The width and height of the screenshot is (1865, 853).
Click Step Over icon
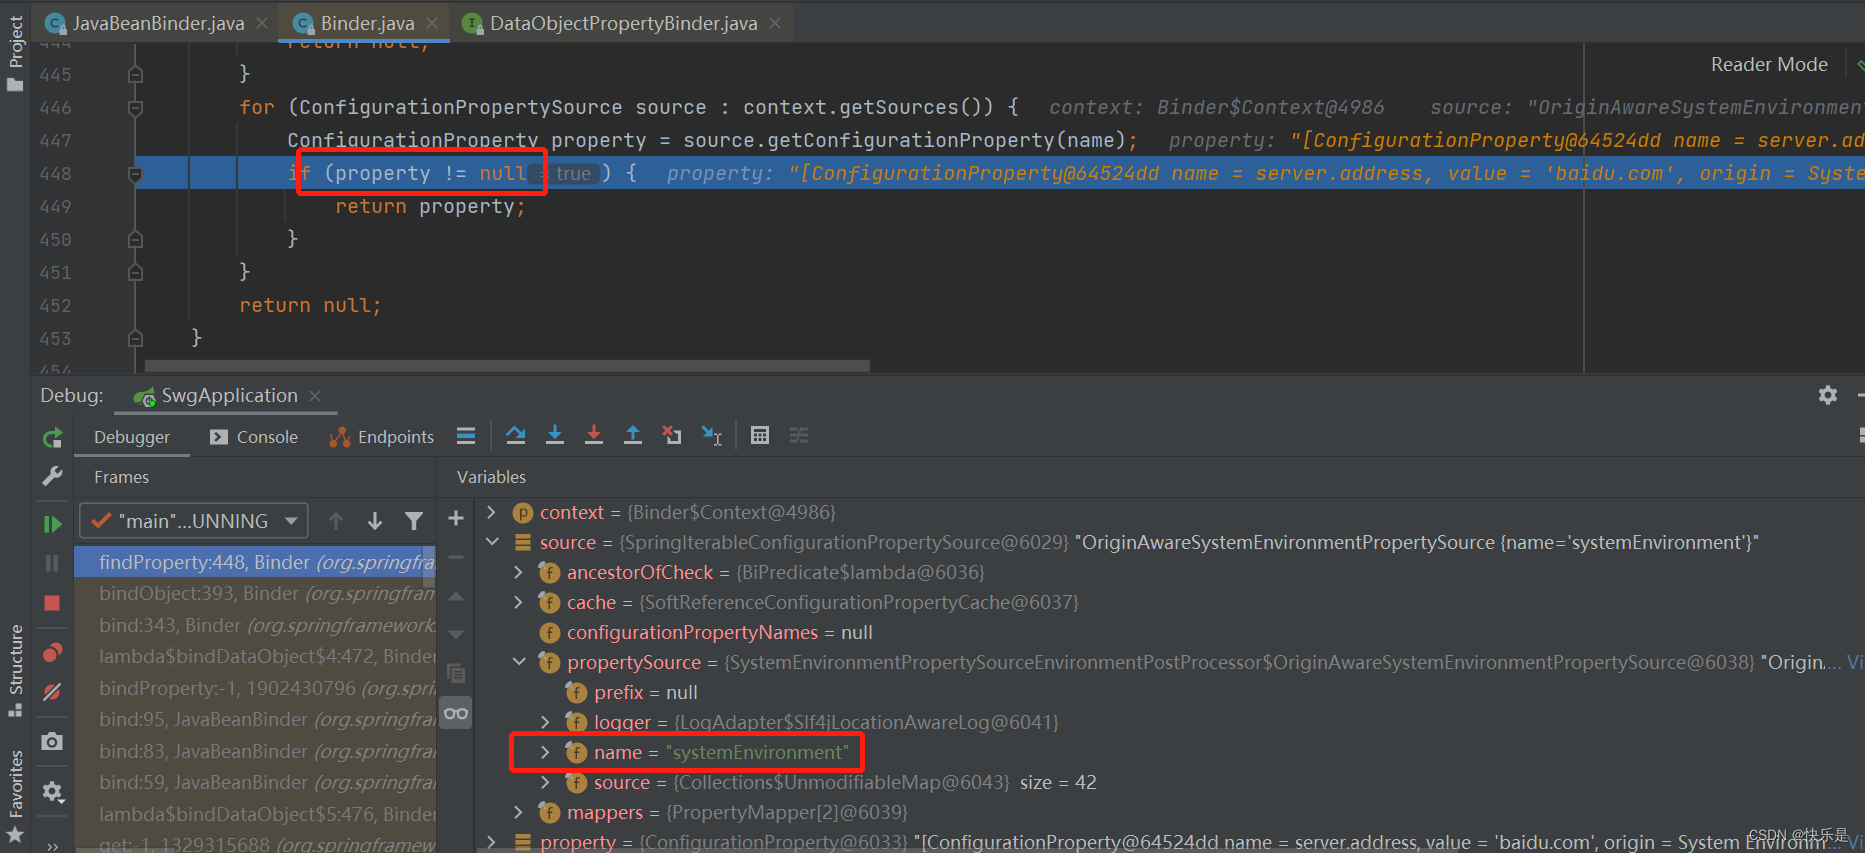[x=516, y=435]
